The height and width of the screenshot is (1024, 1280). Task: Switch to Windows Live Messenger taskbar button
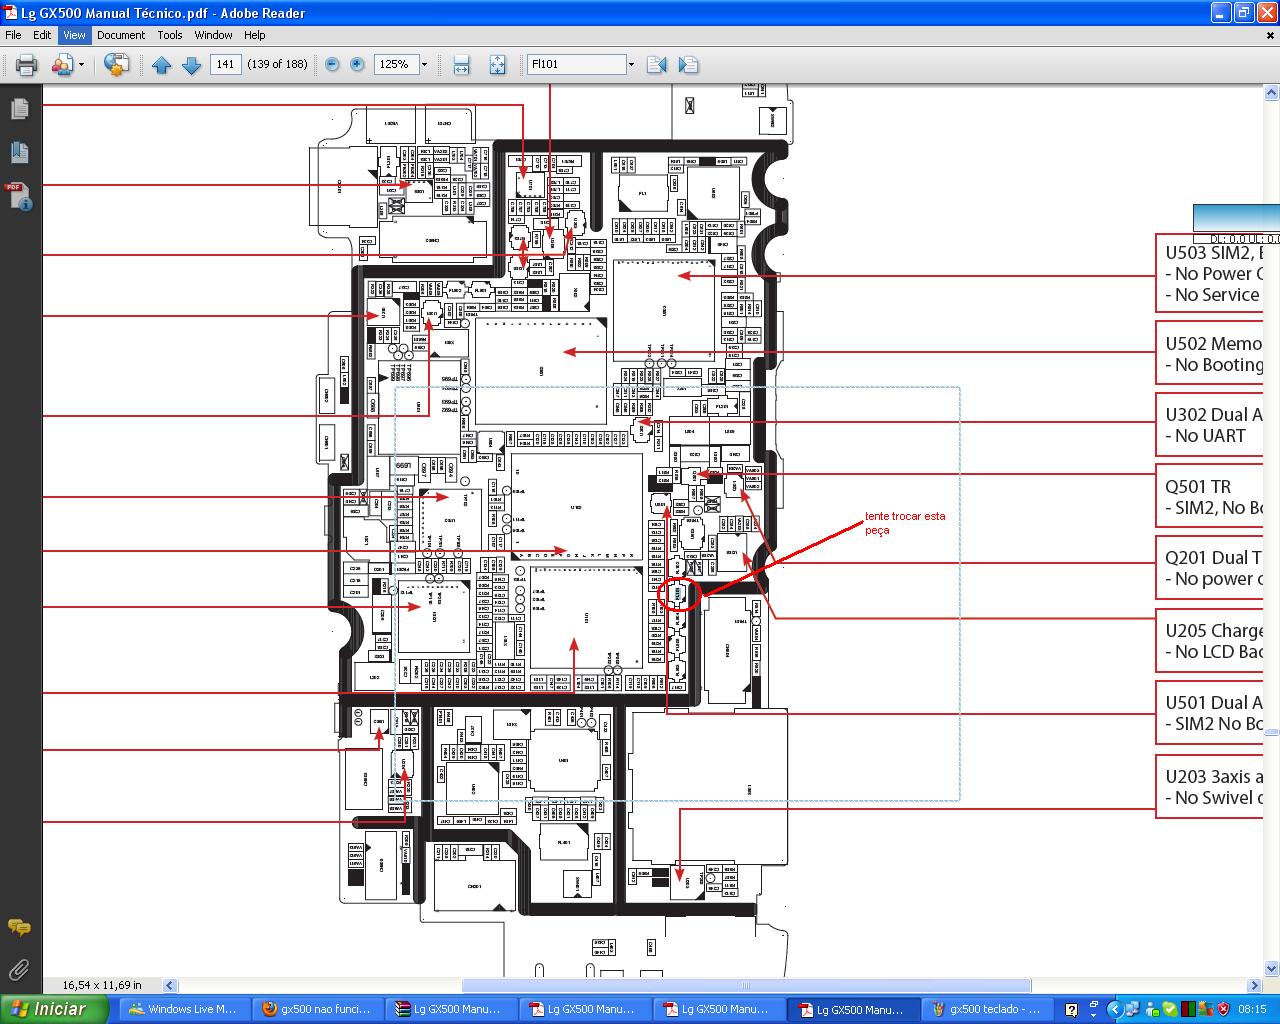coord(185,1009)
